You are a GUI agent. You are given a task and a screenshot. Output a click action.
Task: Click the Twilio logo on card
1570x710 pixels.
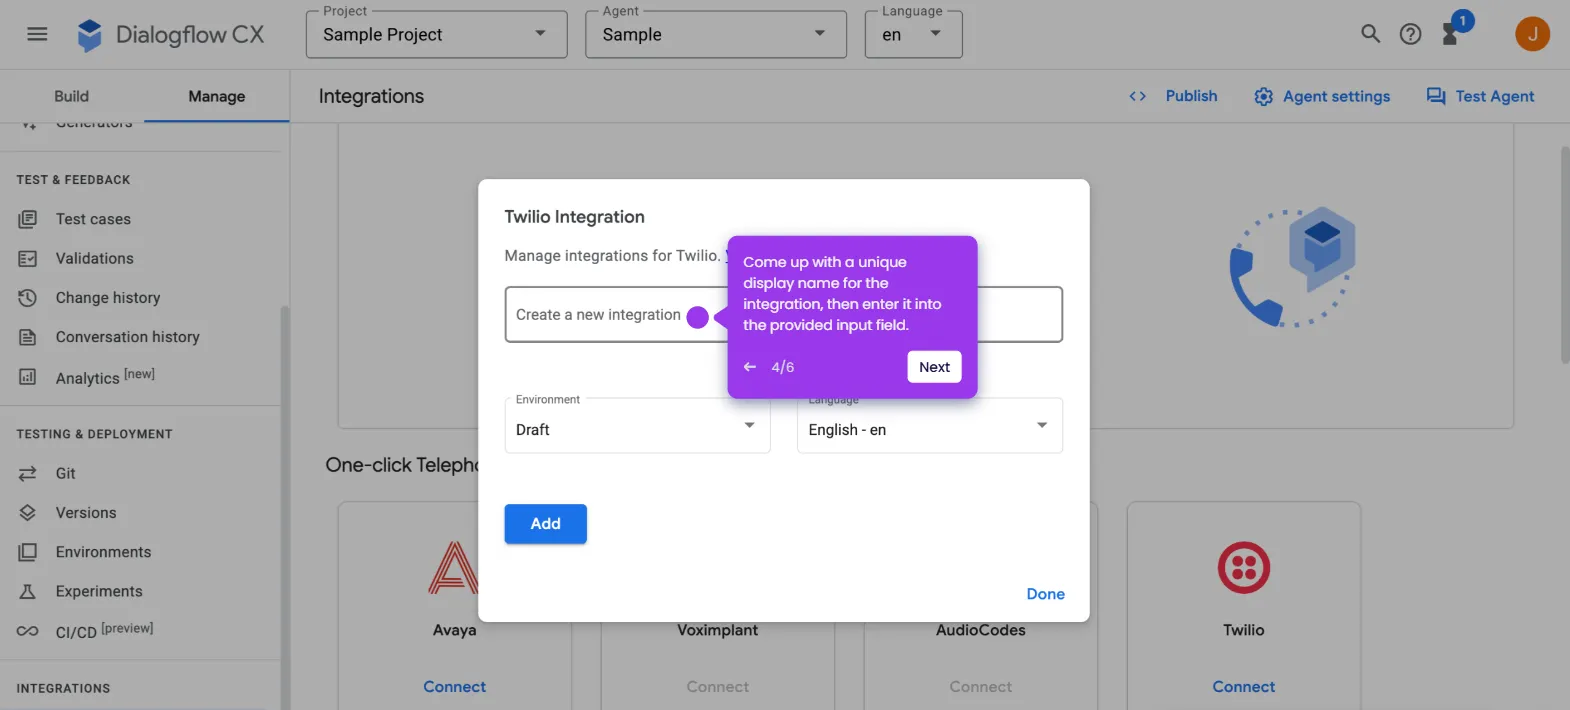[1244, 567]
